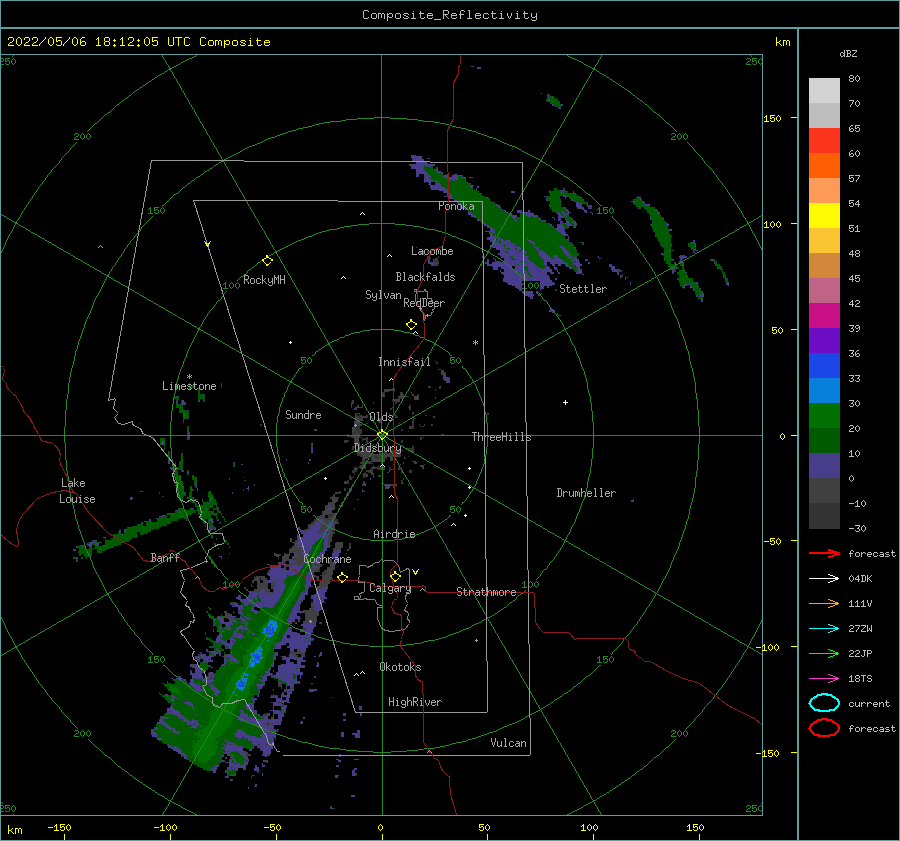The width and height of the screenshot is (900, 841).
Task: Click the asterisk marker east of Innisfail
Action: [x=475, y=343]
